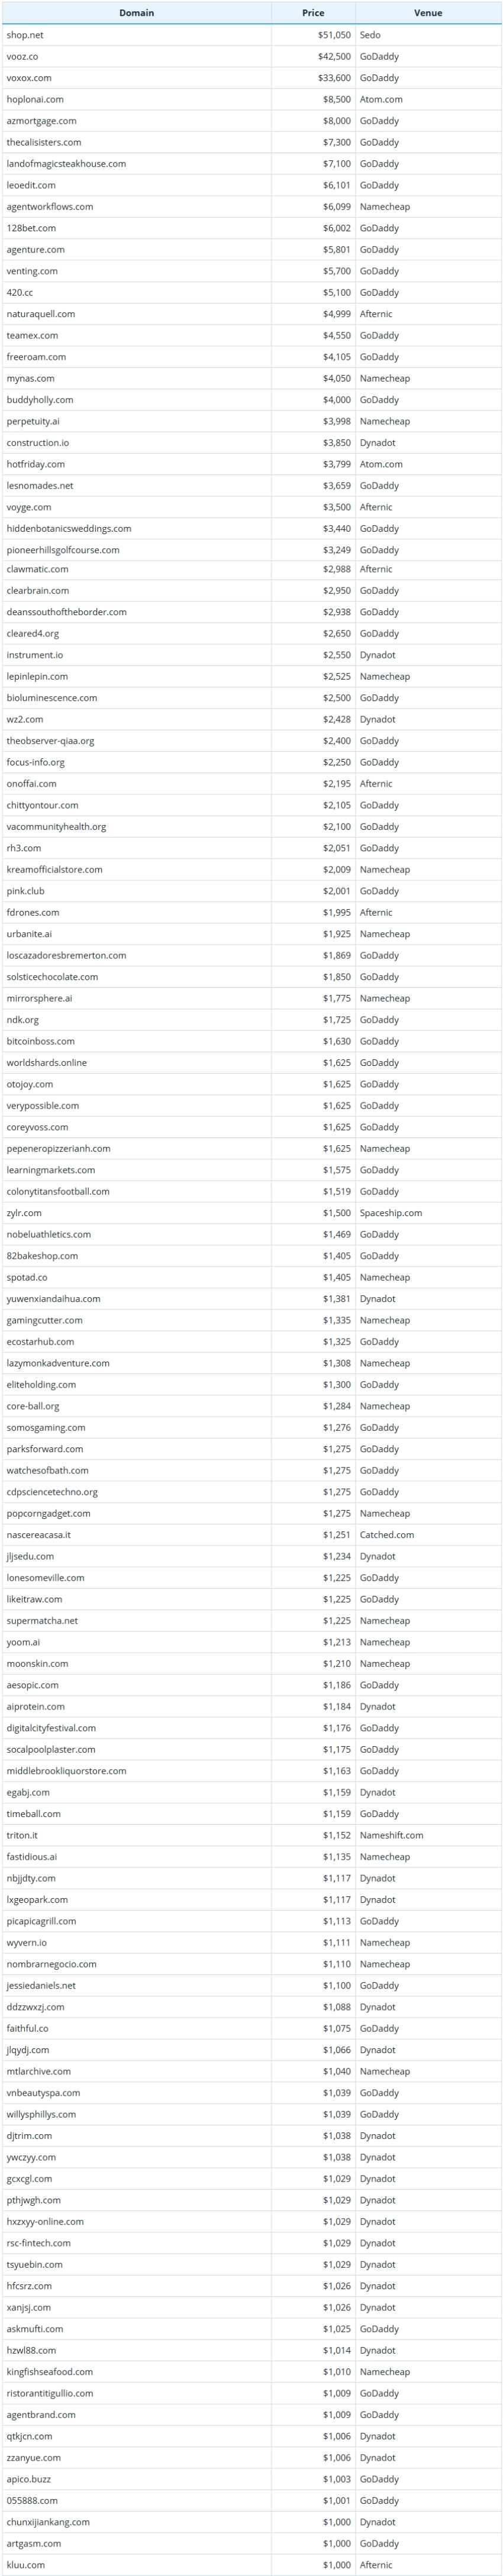503x2576 pixels.
Task: Select the kluu.com domain row
Action: tap(251, 2564)
